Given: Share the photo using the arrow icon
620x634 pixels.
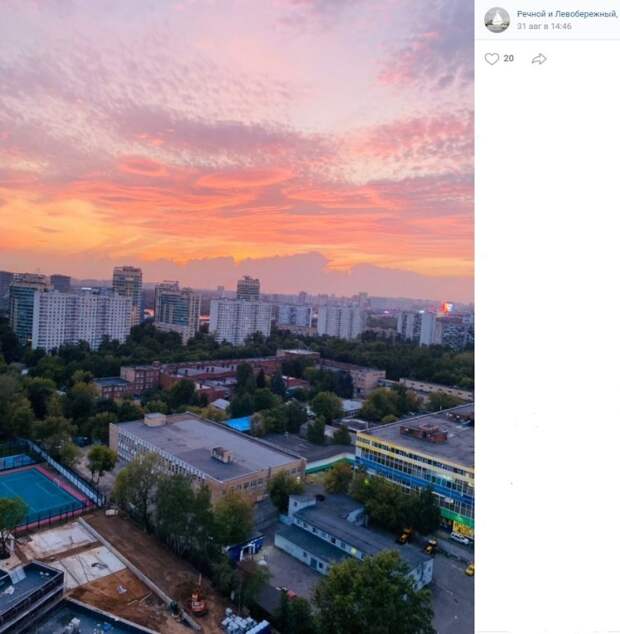Looking at the screenshot, I should click(539, 59).
